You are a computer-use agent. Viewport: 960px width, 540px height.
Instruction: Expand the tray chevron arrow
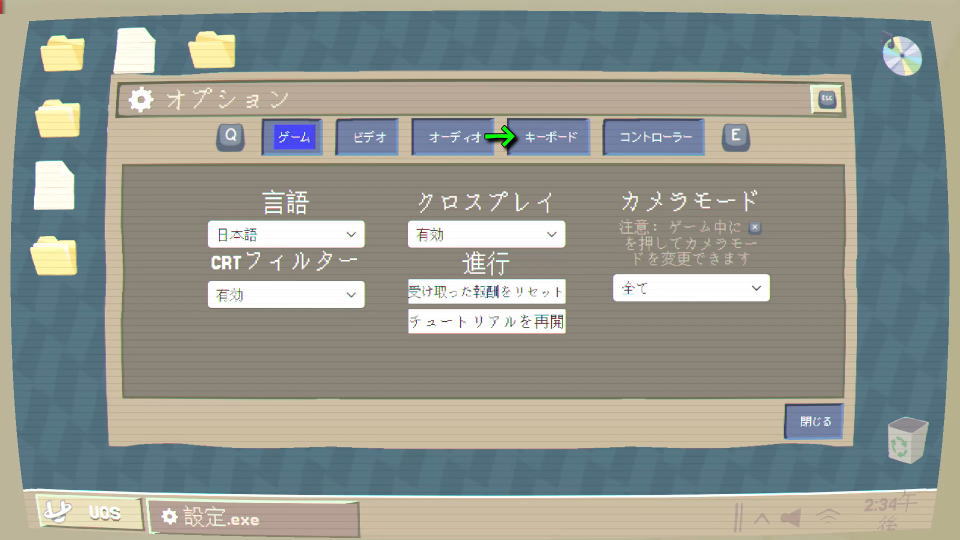761,518
